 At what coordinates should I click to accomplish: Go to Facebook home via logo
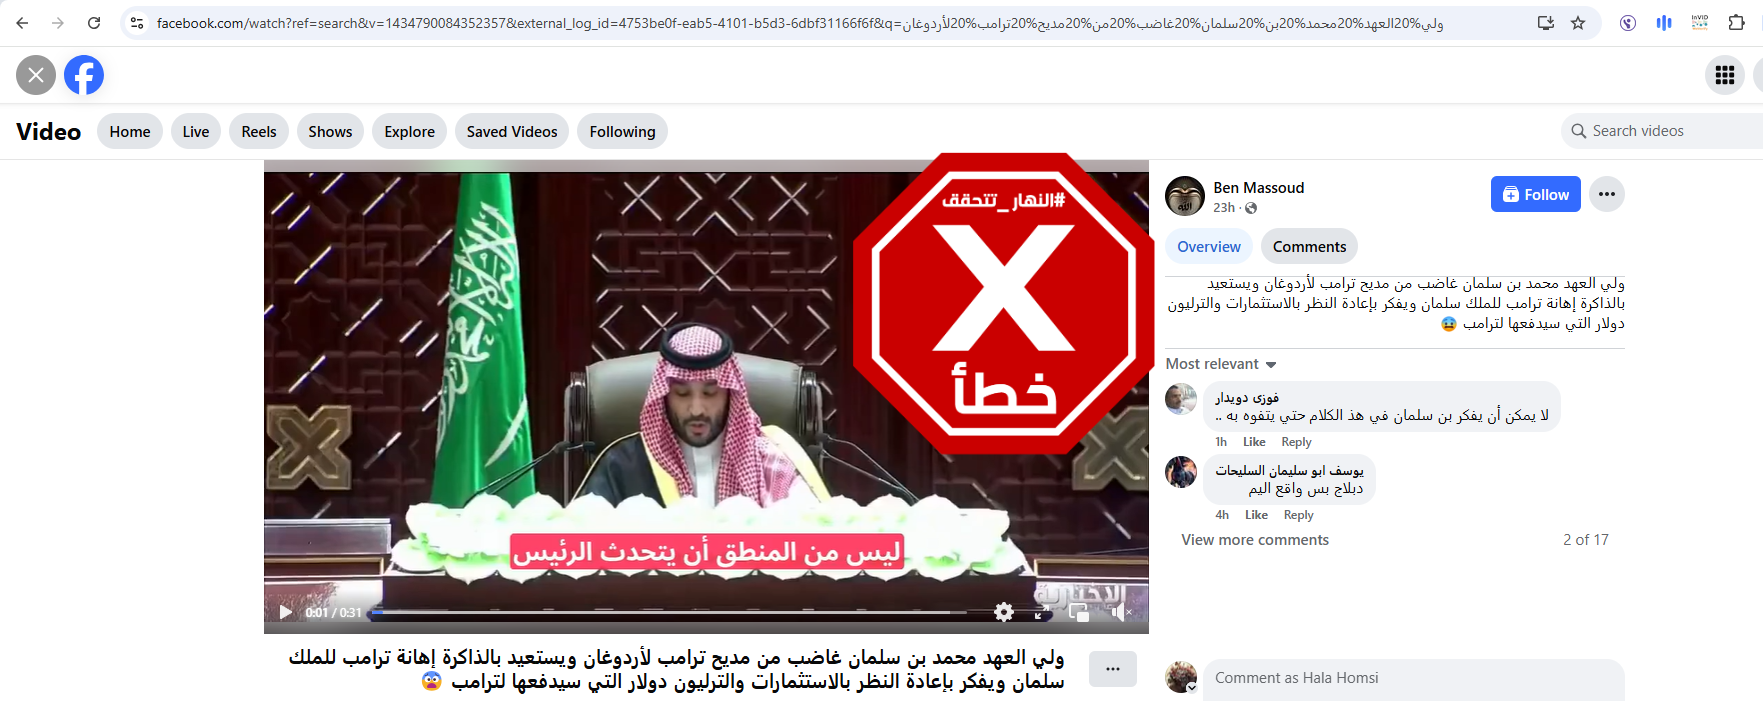click(84, 75)
